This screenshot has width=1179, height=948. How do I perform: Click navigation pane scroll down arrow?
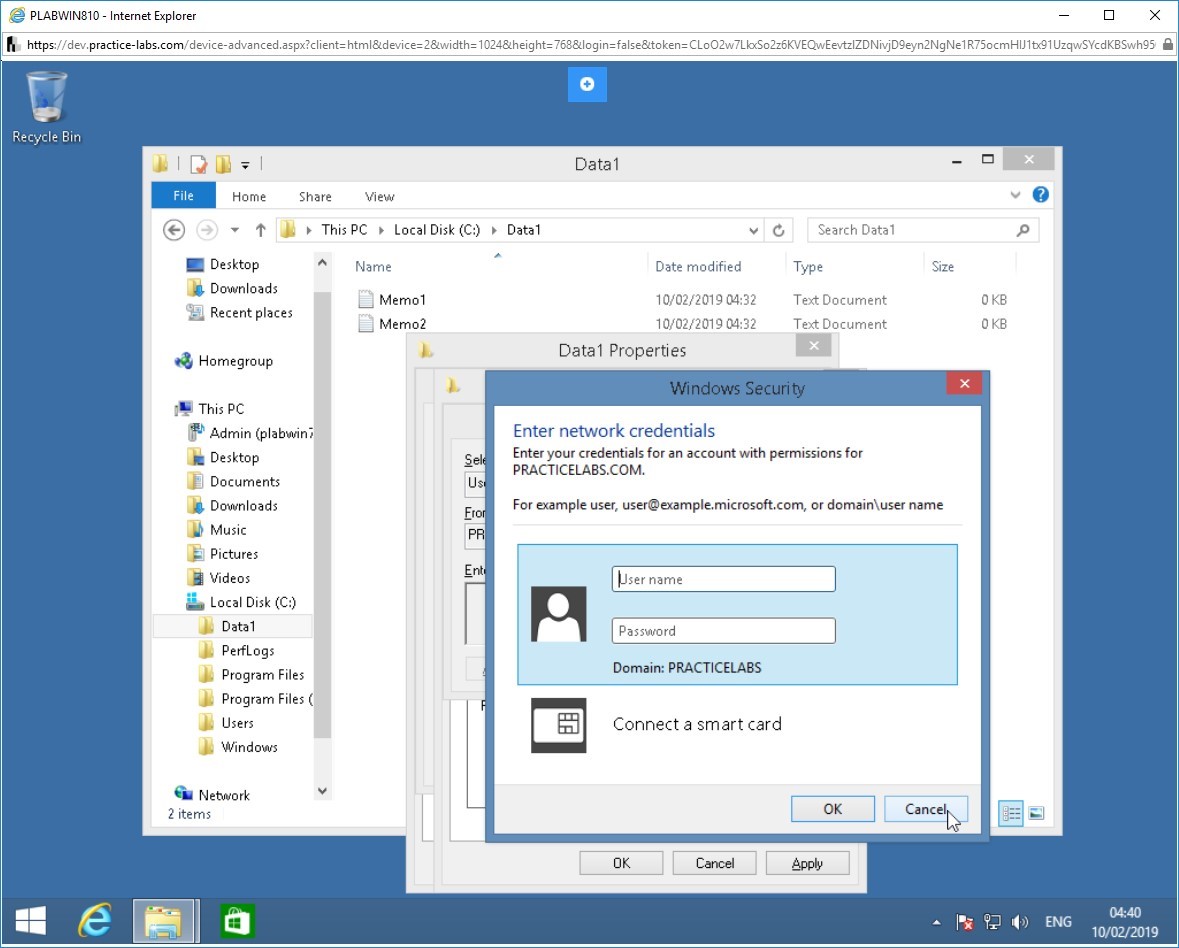322,791
